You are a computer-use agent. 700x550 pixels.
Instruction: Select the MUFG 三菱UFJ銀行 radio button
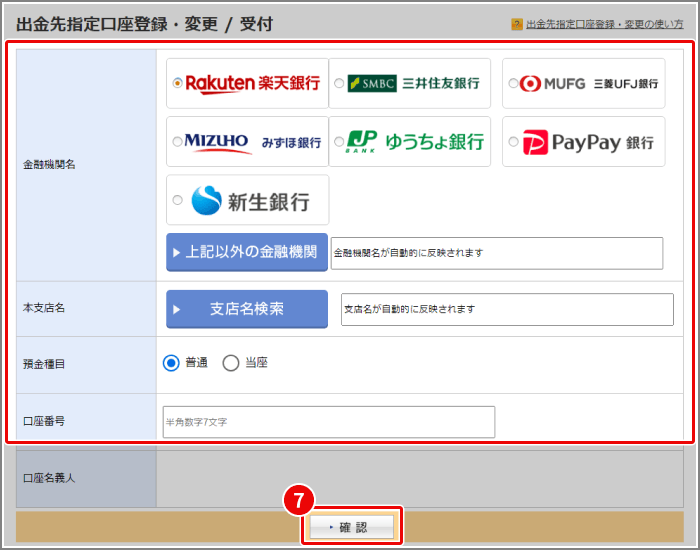[513, 83]
